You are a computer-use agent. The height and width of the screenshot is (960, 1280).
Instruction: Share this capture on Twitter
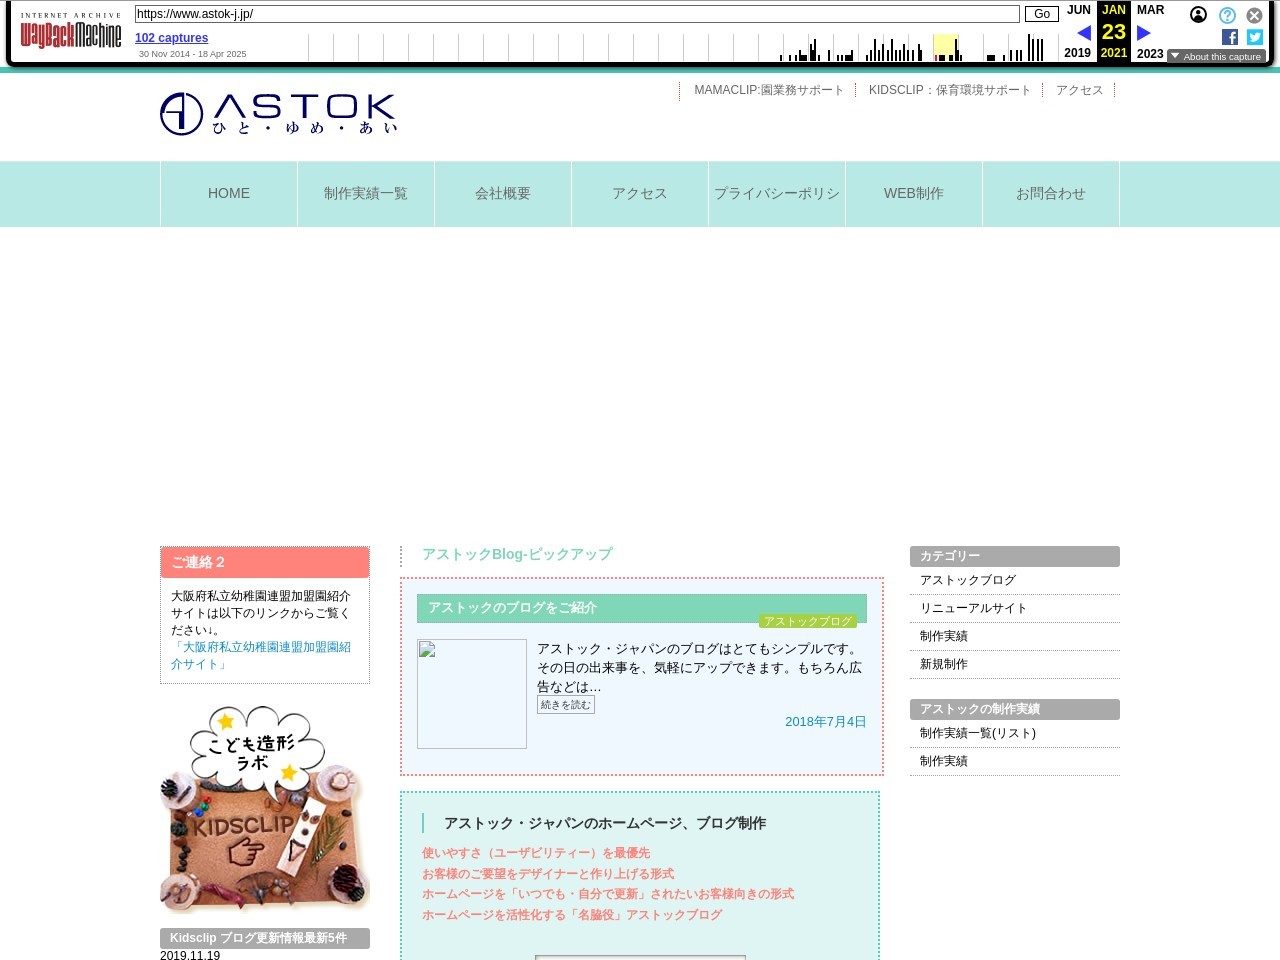coord(1255,37)
